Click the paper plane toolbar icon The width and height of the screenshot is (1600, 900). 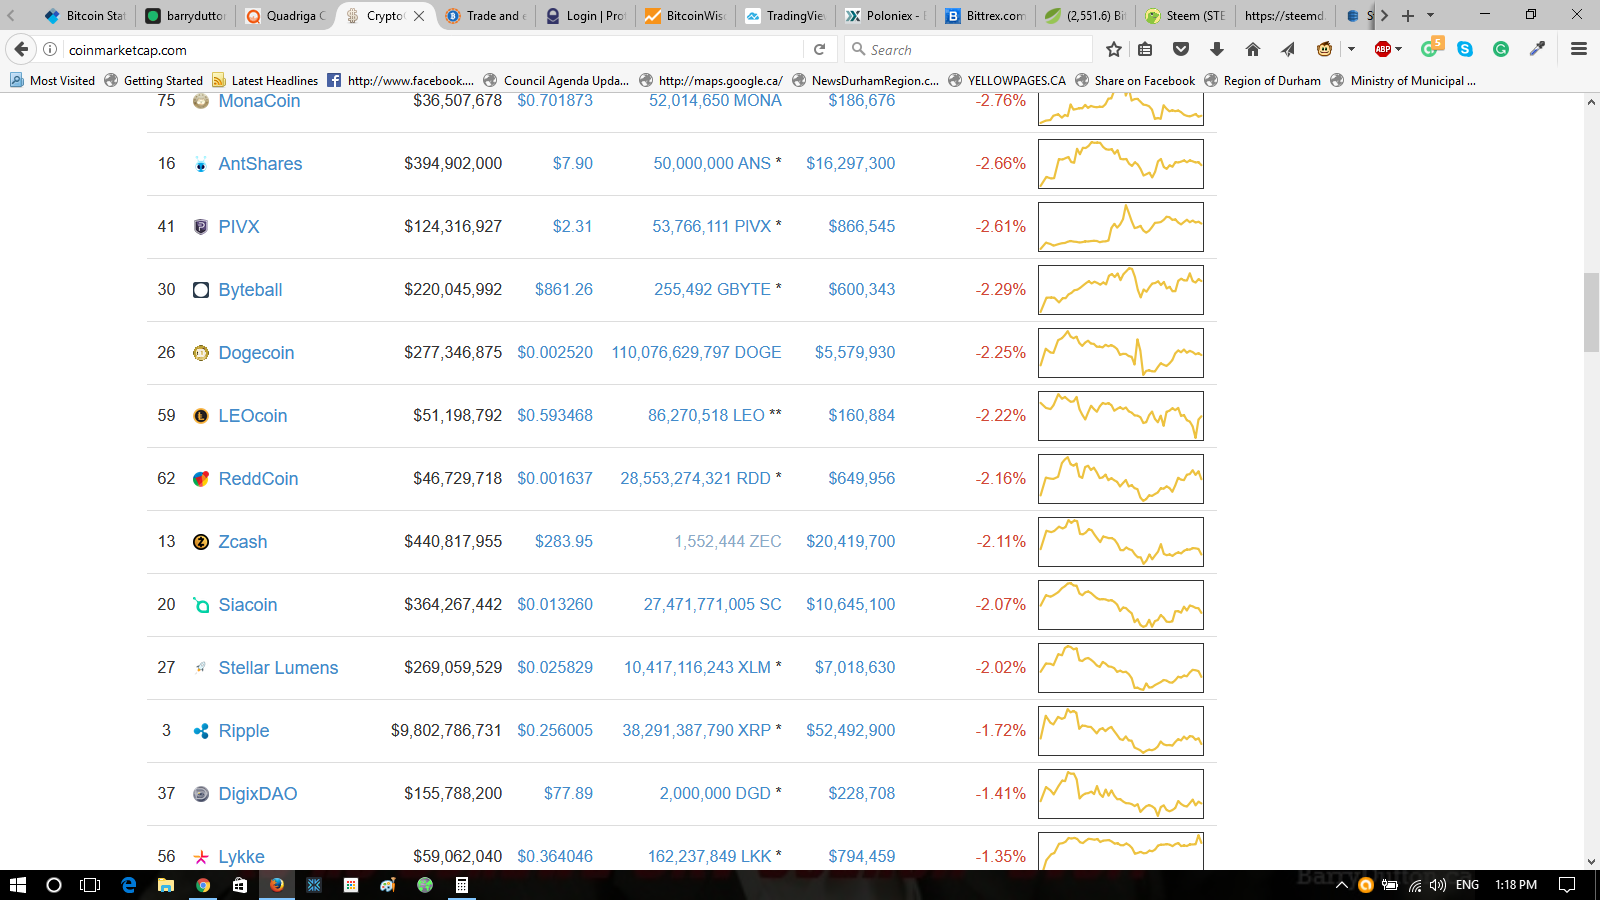click(x=1288, y=49)
